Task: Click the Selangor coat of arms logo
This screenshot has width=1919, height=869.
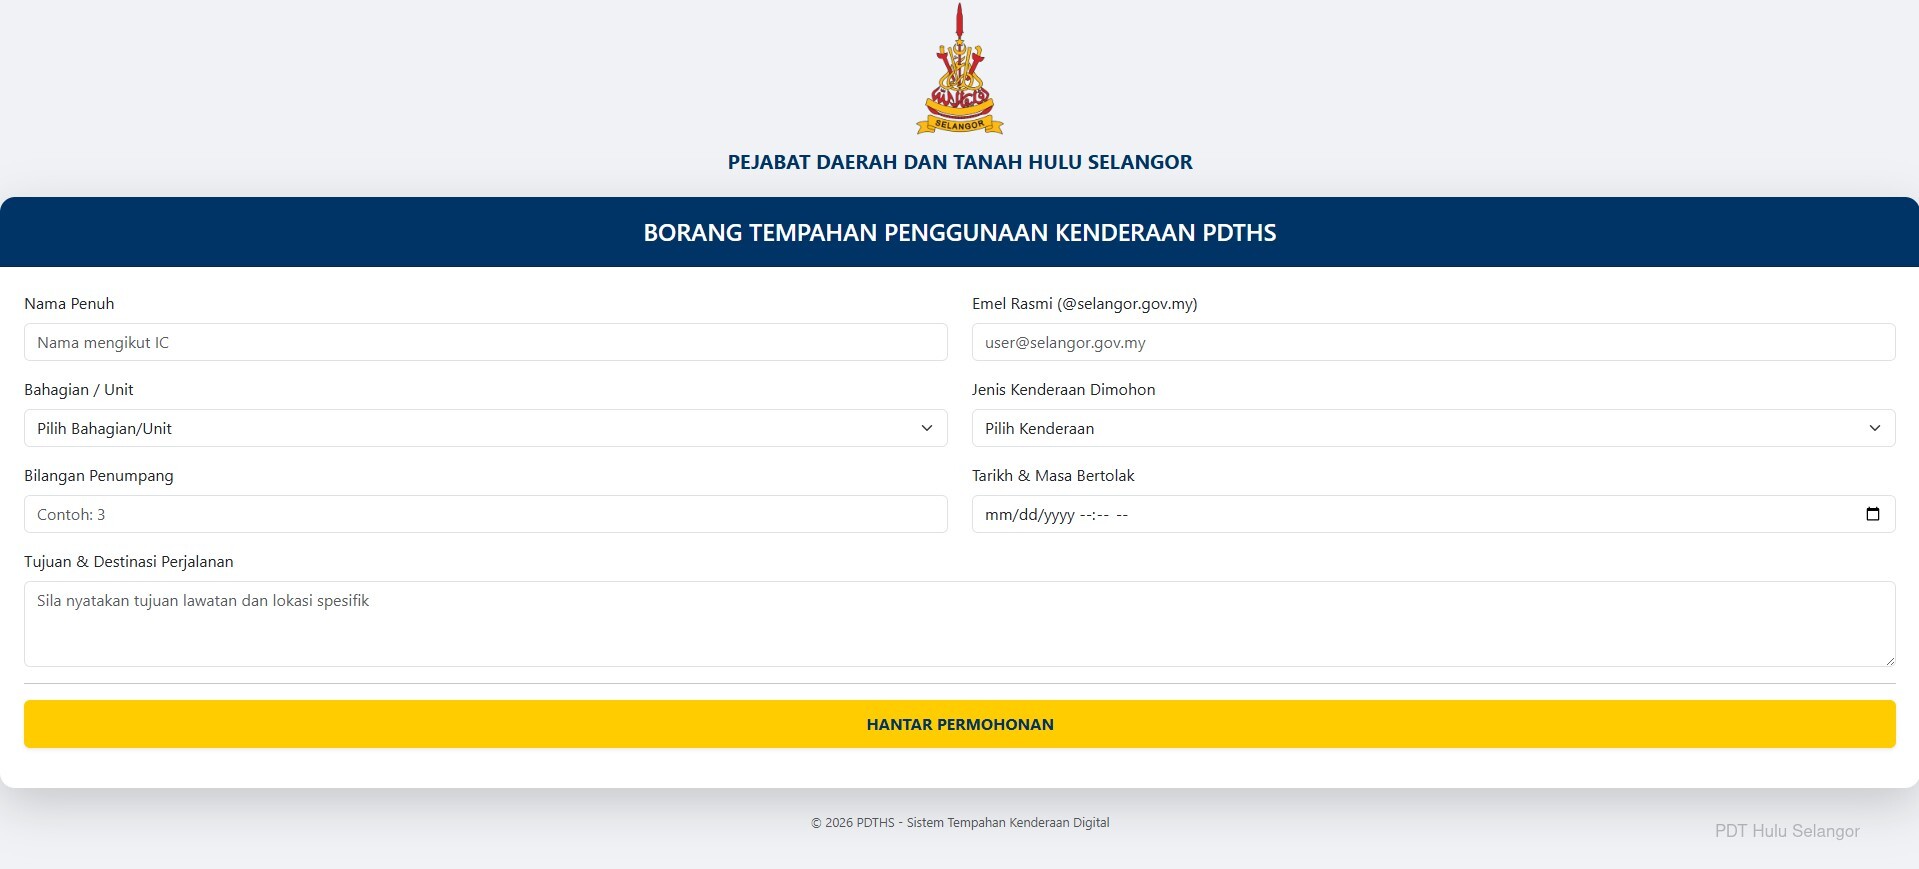Action: pyautogui.click(x=959, y=69)
